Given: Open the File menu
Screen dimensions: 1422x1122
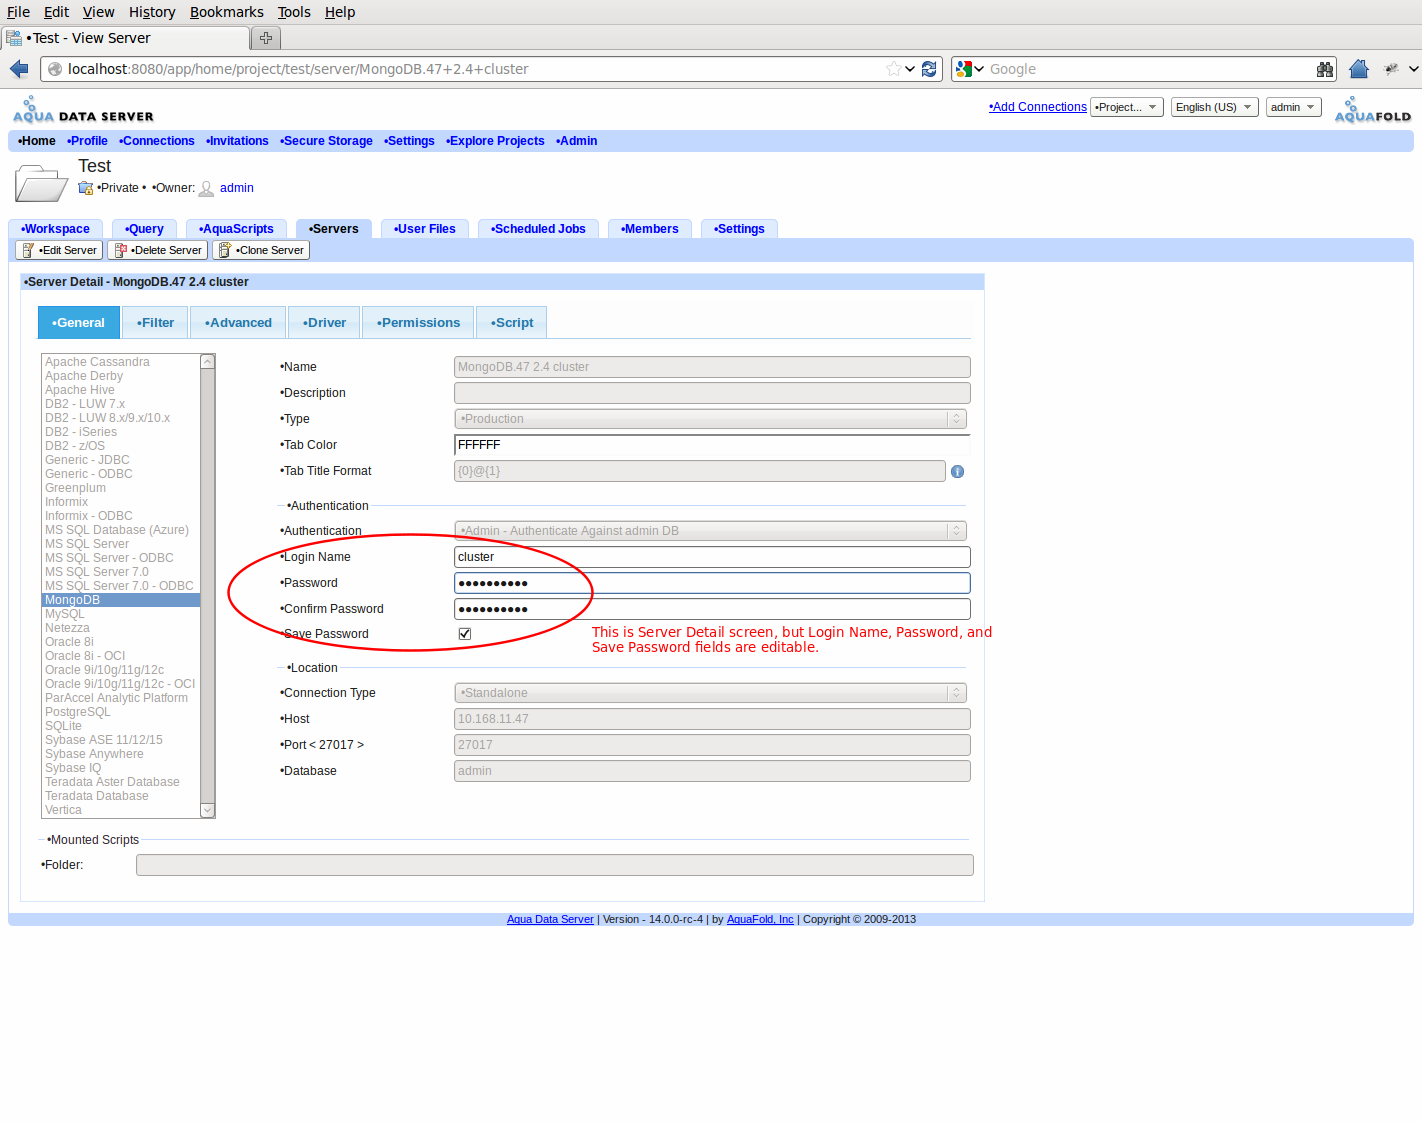Looking at the screenshot, I should tap(18, 12).
